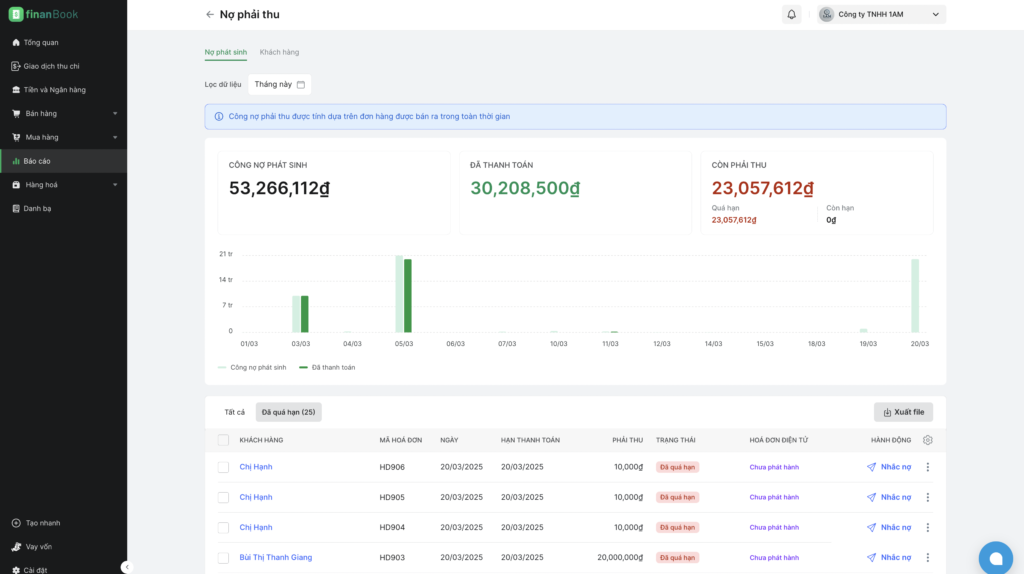Open table column settings gear

[x=927, y=440]
